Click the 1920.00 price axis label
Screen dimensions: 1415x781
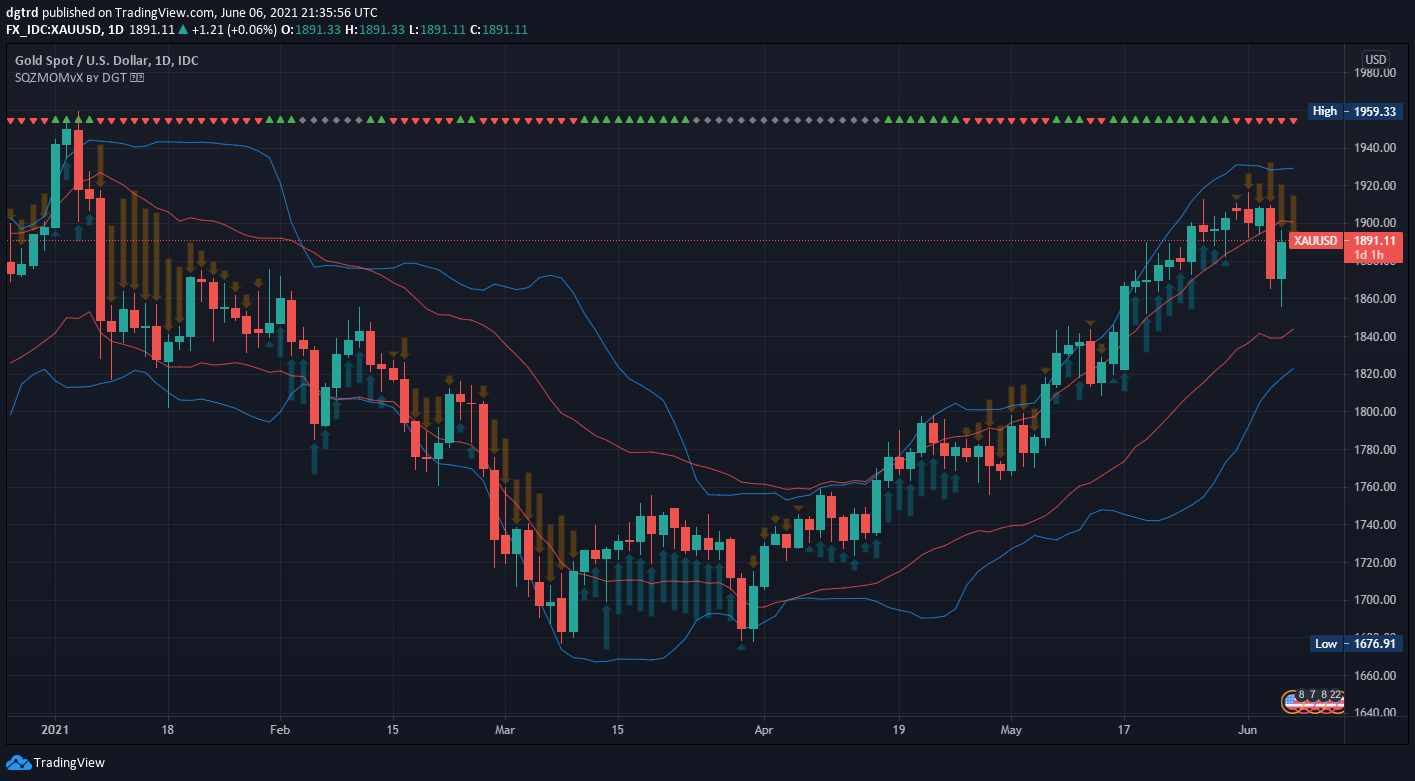(1376, 186)
